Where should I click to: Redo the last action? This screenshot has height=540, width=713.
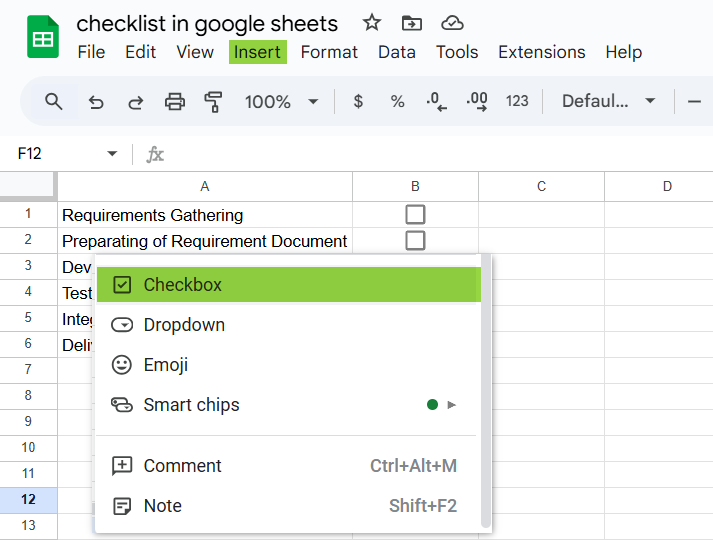point(135,102)
